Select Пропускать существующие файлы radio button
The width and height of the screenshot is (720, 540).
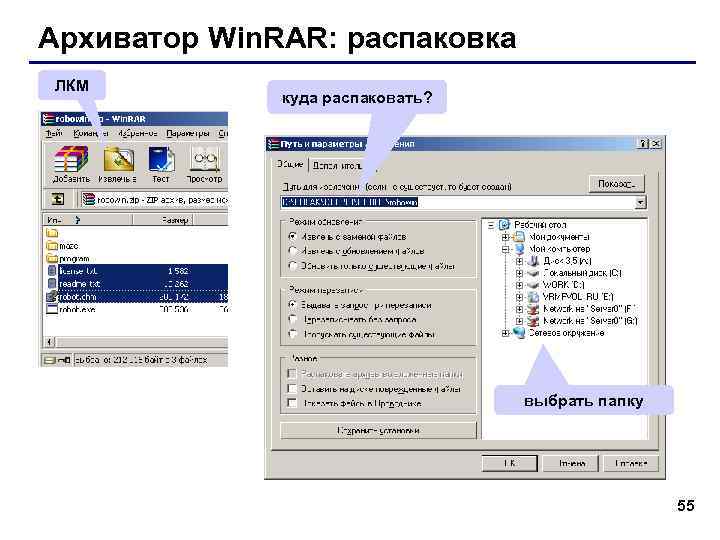(x=292, y=334)
